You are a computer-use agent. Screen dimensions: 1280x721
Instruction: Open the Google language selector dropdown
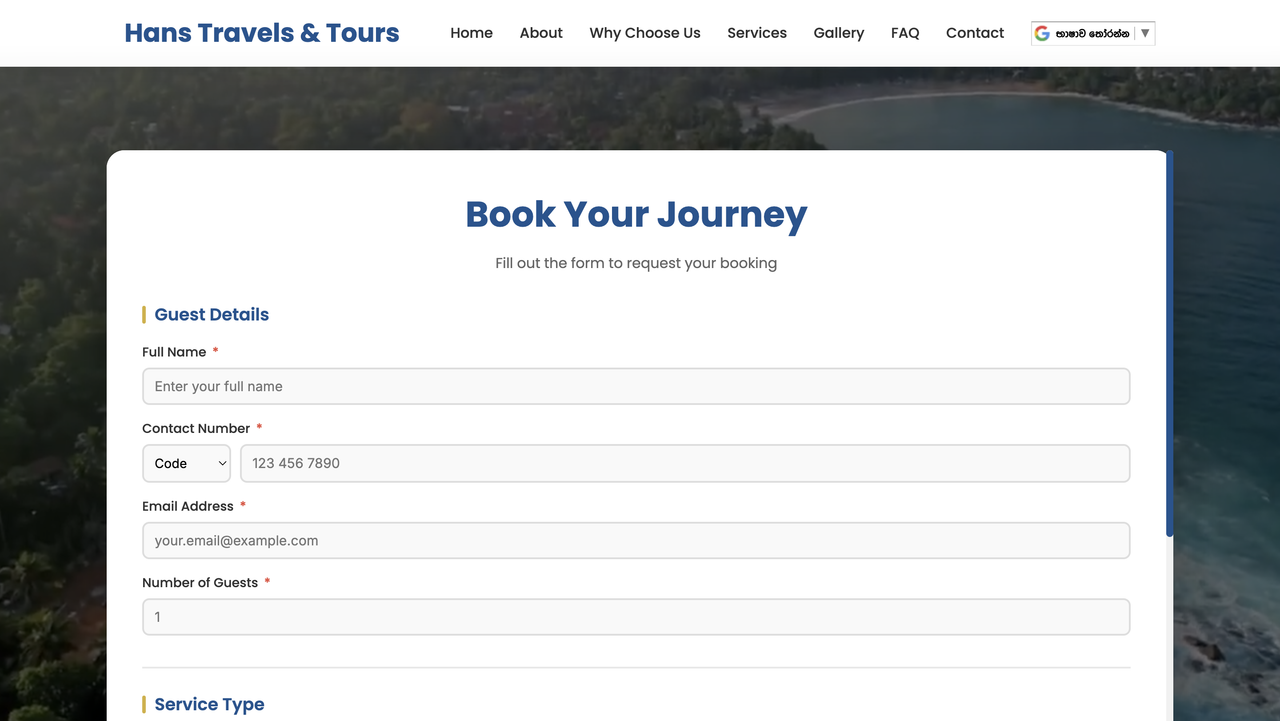tap(1093, 32)
